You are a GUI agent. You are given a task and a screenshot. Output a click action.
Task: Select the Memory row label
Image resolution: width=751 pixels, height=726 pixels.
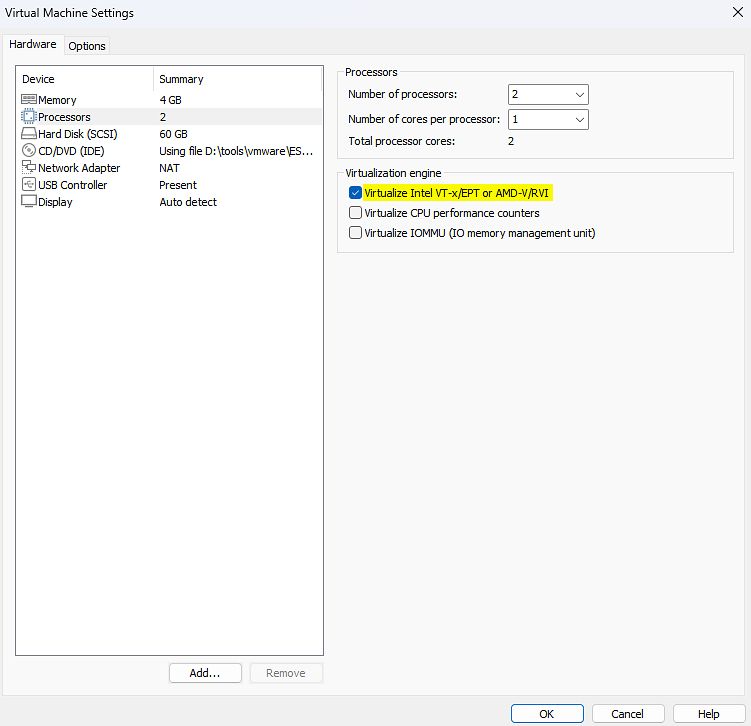coord(57,100)
